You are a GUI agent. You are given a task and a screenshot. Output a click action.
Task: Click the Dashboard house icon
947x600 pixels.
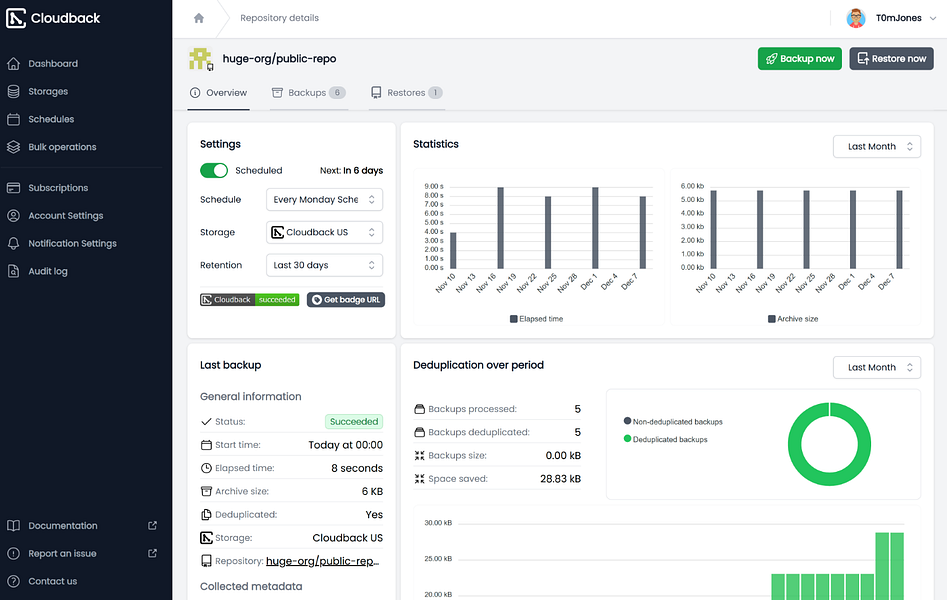point(13,63)
